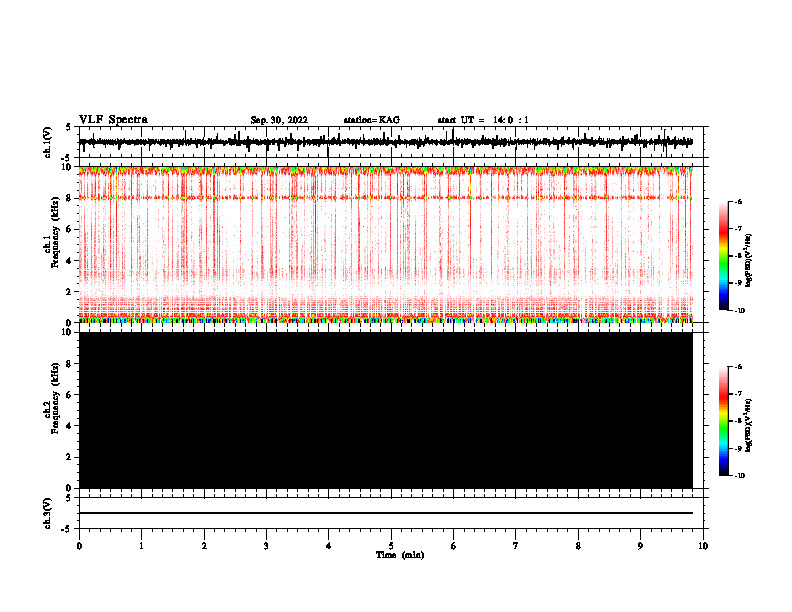Image resolution: width=792 pixels, height=612 pixels.
Task: Click the 'Time (min)' axis label
Action: click(x=400, y=555)
